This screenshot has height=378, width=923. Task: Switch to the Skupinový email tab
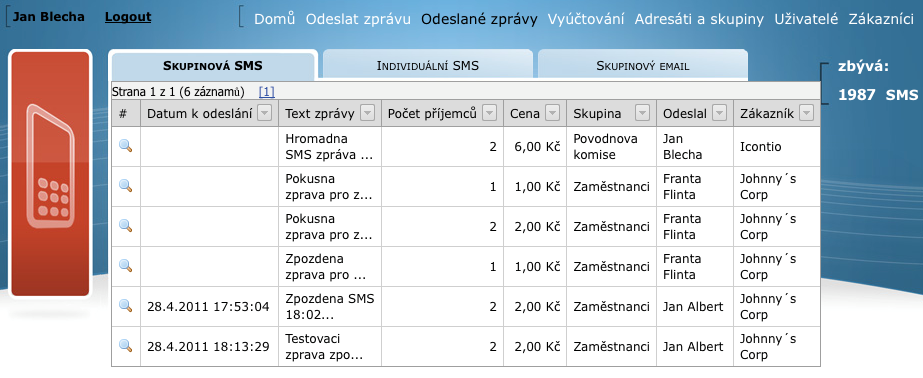point(643,65)
